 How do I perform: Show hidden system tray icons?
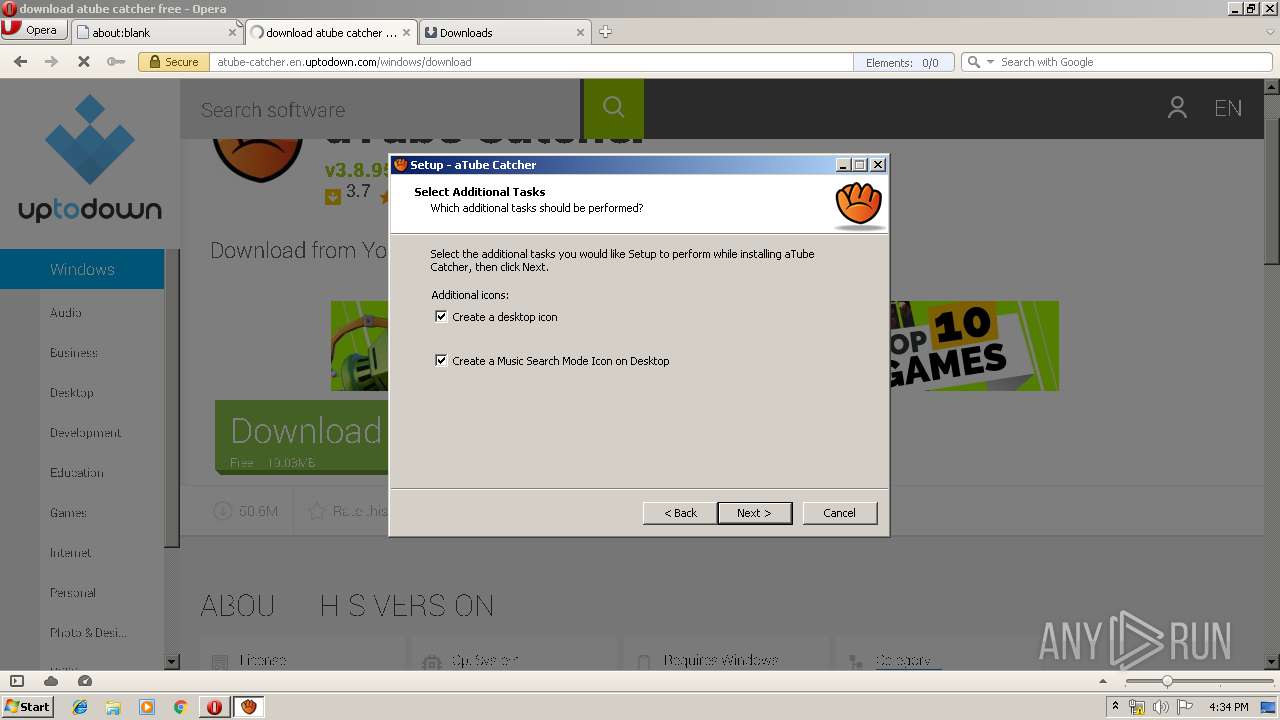coord(1115,707)
